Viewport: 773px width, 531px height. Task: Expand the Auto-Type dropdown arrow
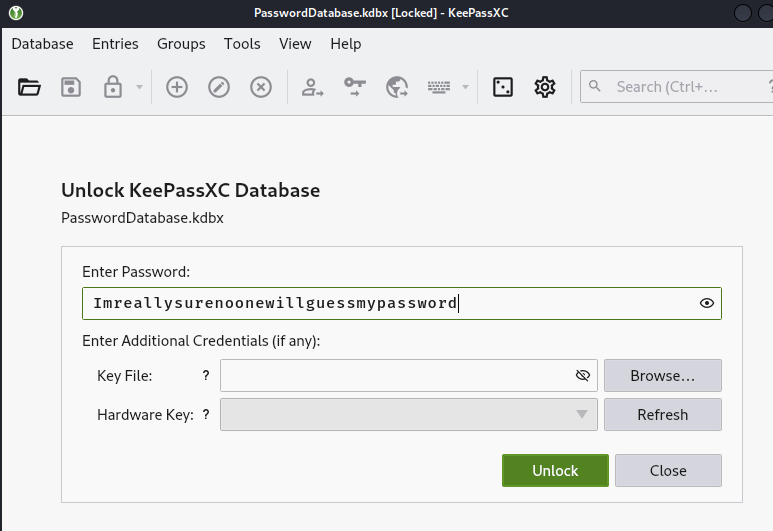click(x=465, y=87)
